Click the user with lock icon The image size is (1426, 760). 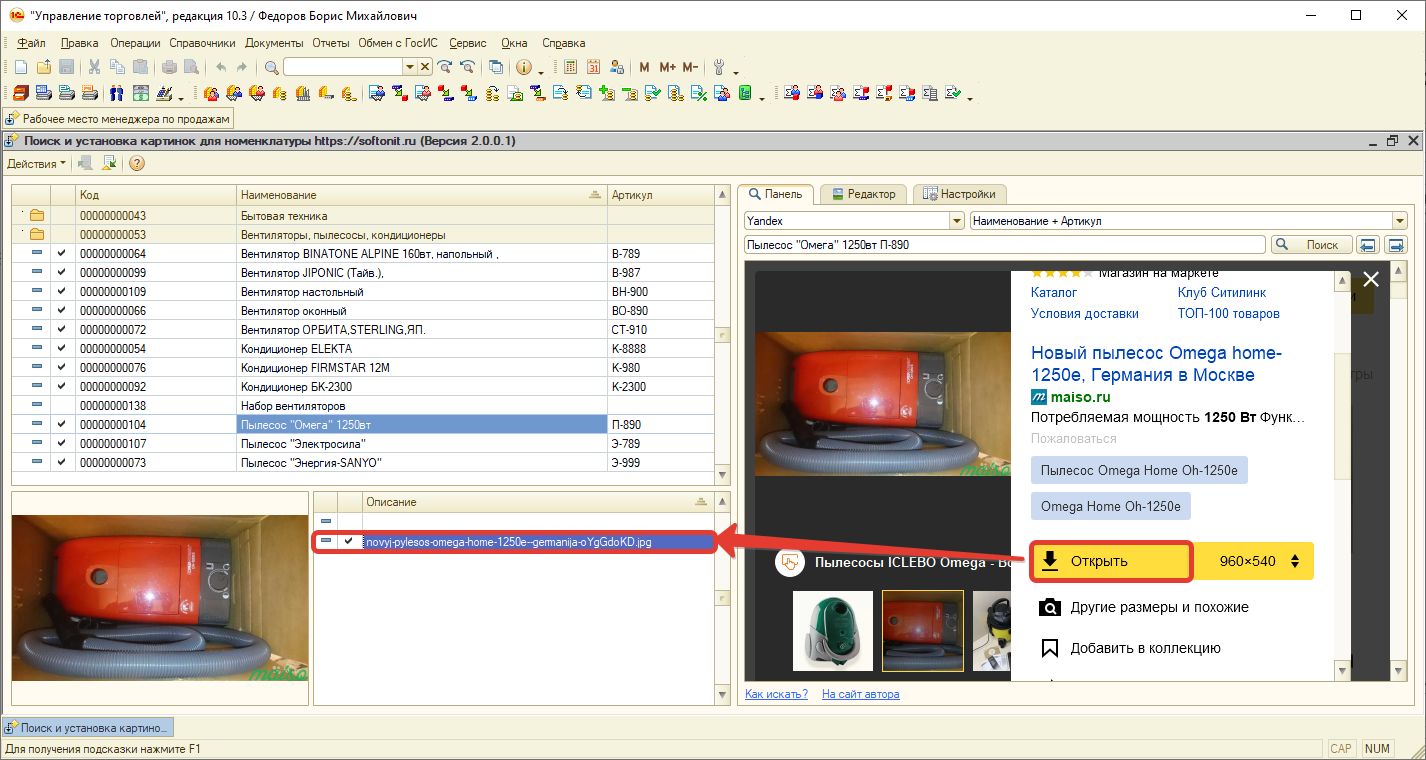click(617, 67)
